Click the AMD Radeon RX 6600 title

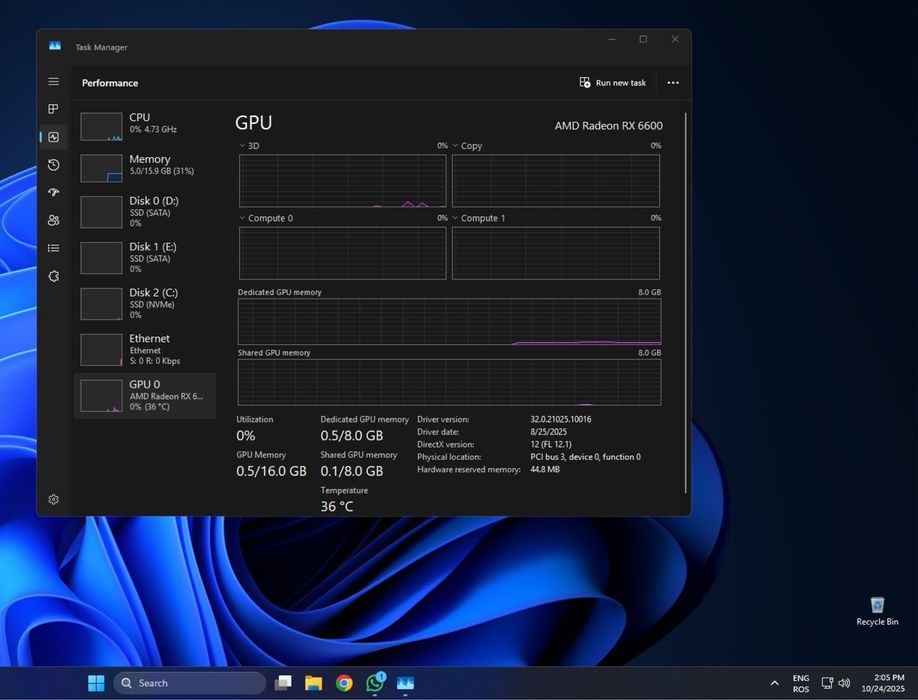coord(608,126)
